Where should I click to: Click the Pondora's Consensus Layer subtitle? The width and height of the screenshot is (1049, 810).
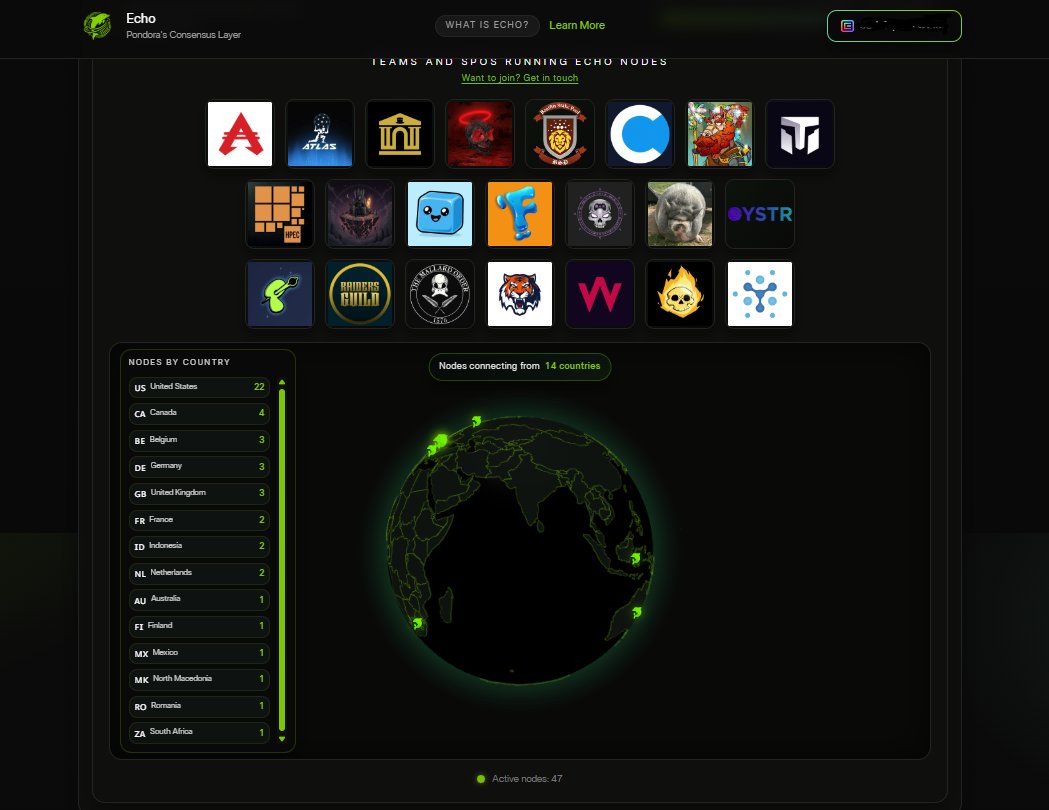point(183,35)
